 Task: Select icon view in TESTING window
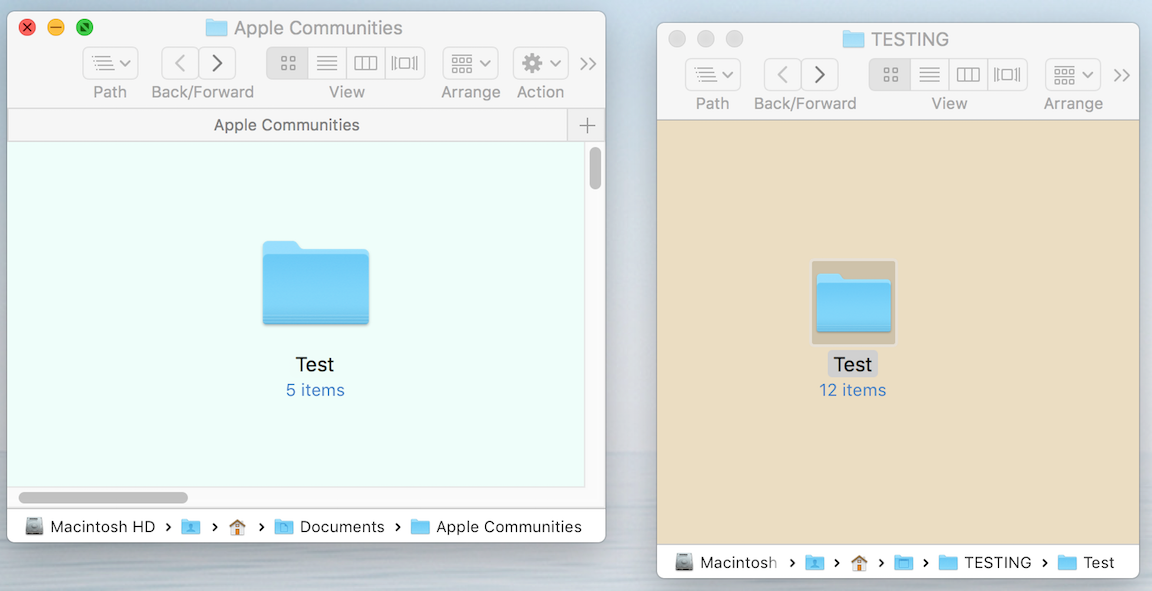click(x=890, y=75)
